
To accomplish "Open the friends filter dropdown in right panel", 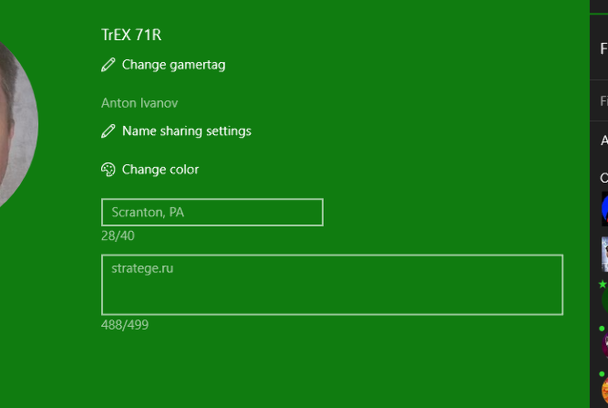I will click(603, 141).
